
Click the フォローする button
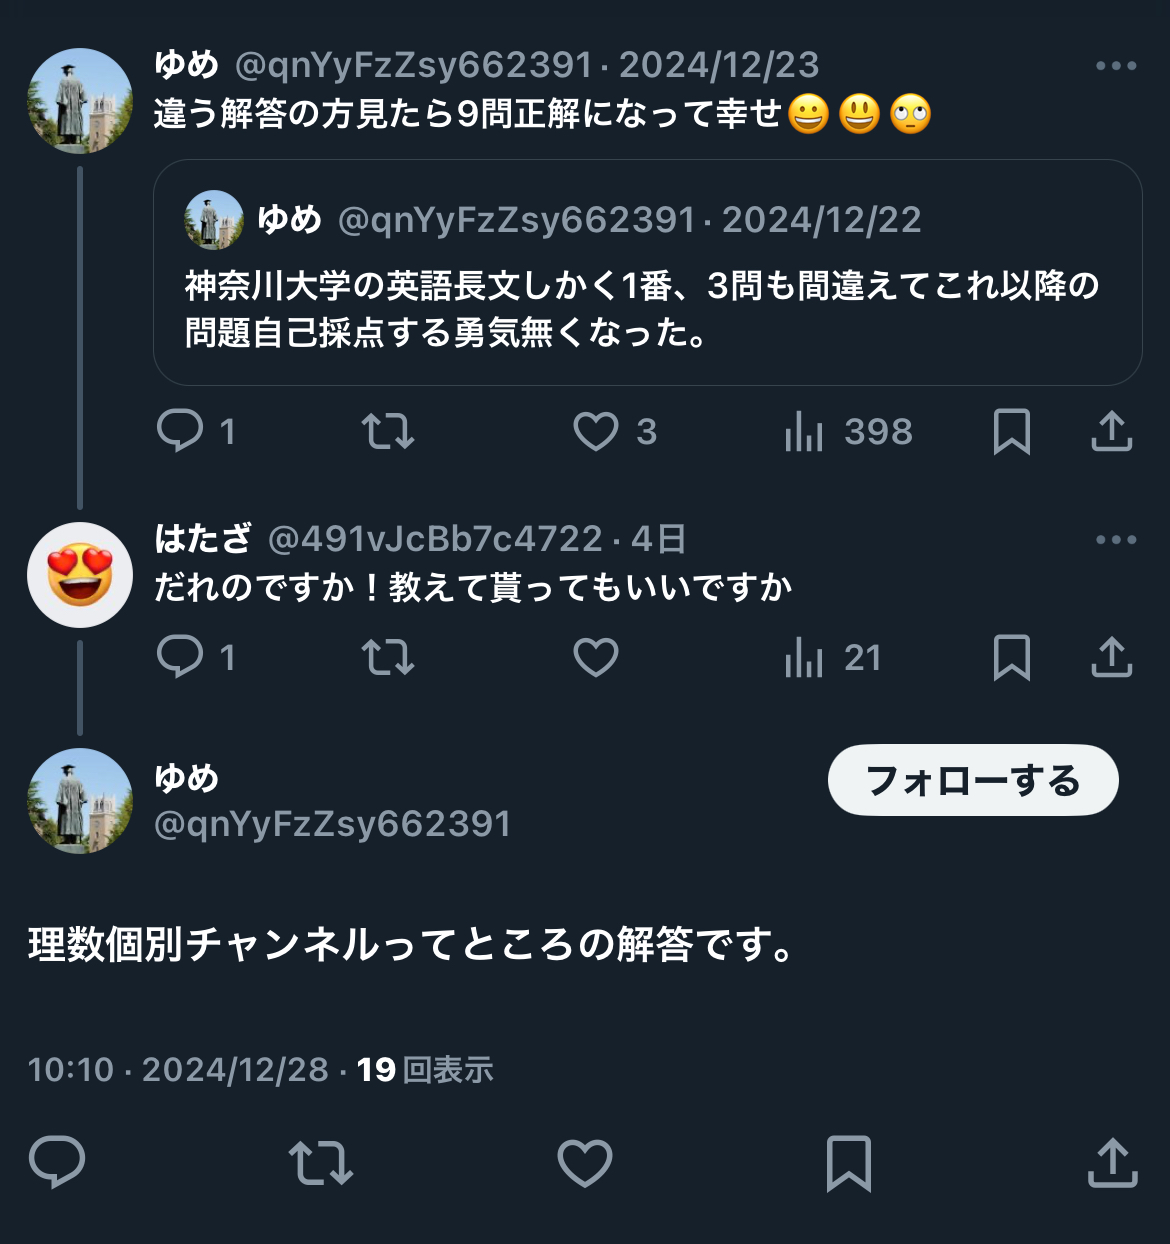coord(973,780)
